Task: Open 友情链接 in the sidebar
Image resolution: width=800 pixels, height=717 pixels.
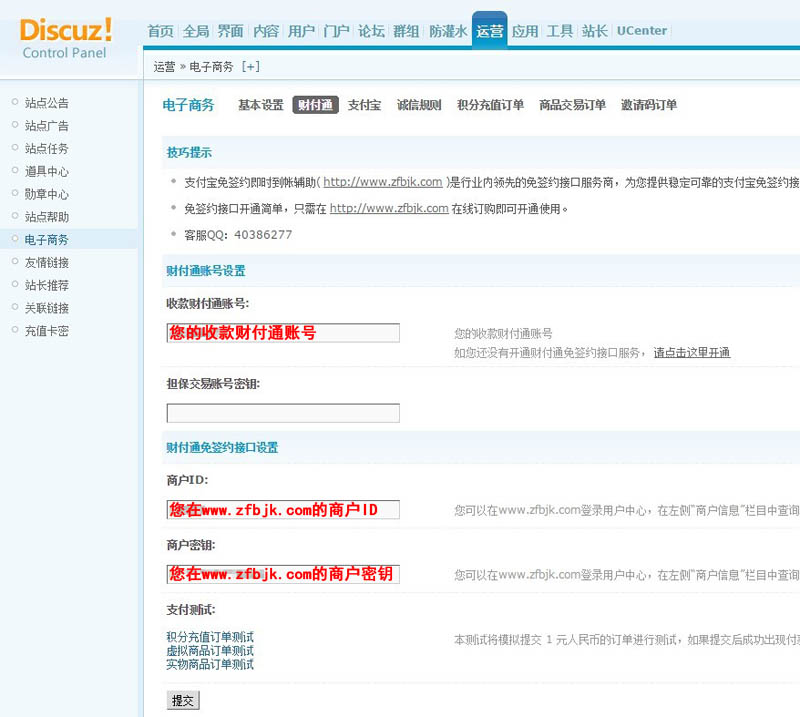Action: pos(46,262)
